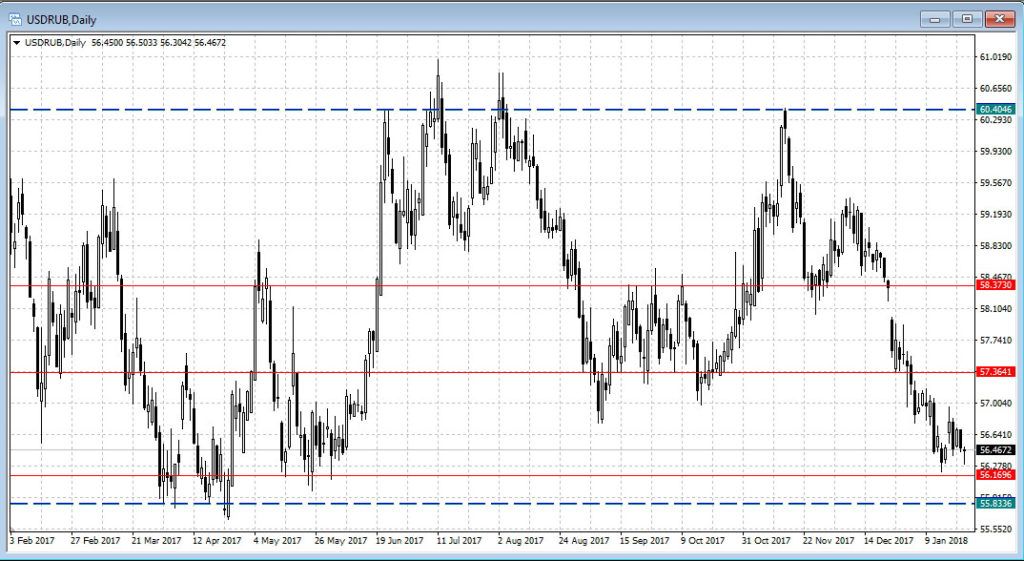Click the 57.3641 red price label
1024x561 pixels.
pos(998,372)
